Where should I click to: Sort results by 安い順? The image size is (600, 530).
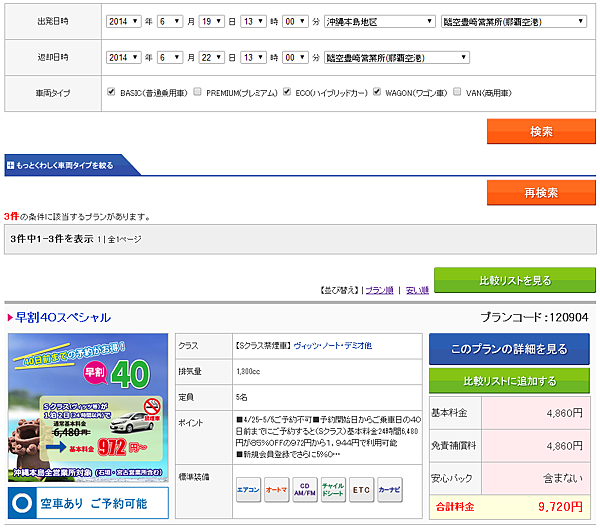(417, 290)
